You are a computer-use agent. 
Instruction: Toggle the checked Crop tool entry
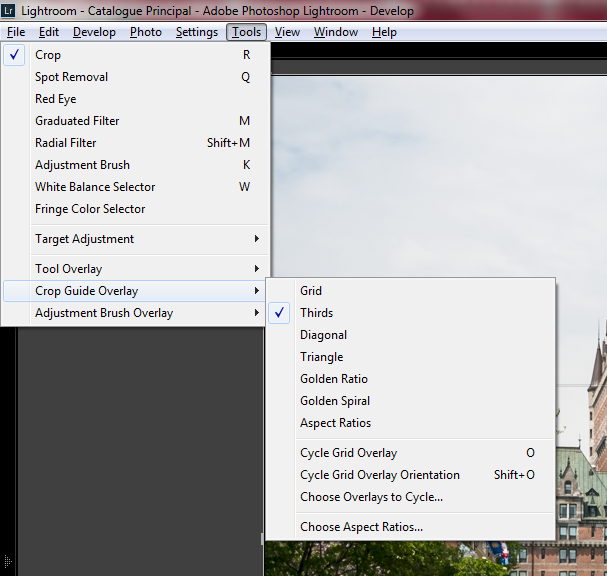click(x=135, y=55)
